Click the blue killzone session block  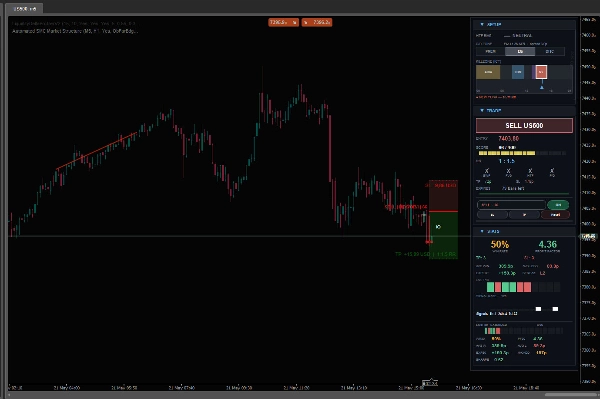(518, 72)
